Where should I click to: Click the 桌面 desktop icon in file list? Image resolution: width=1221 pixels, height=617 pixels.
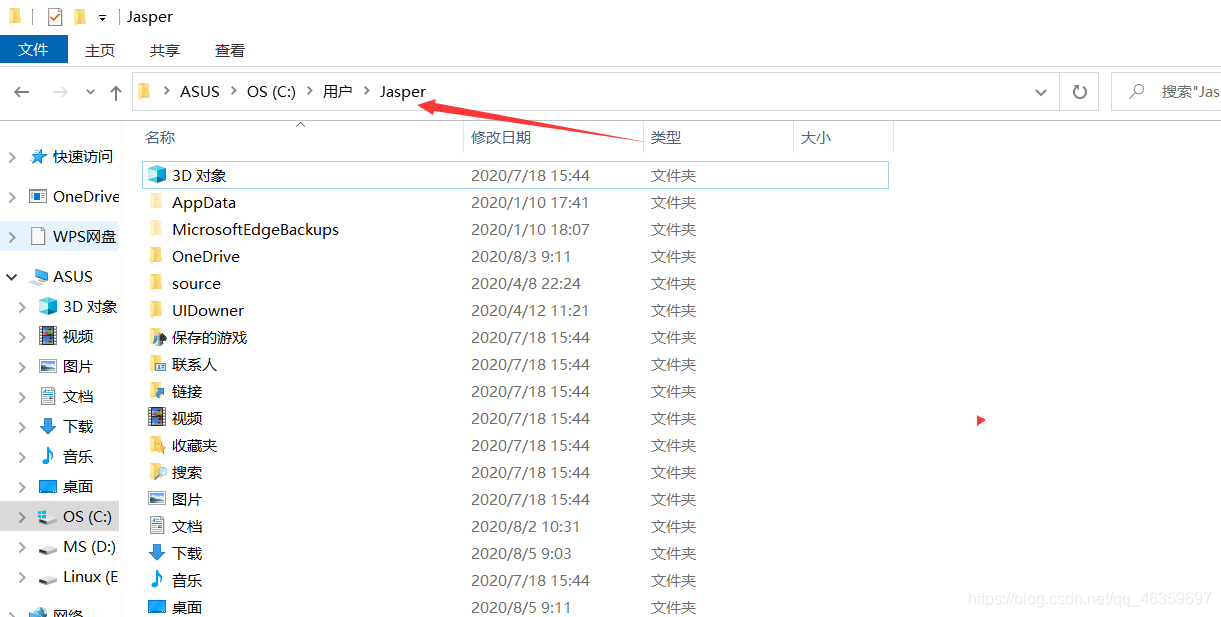156,607
